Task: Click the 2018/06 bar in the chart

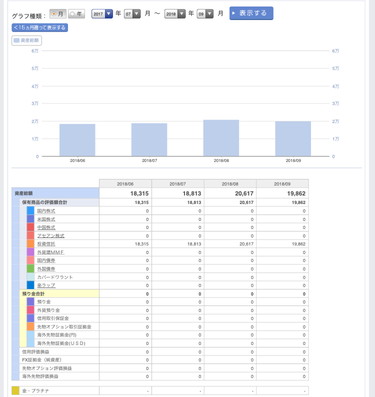Action: tap(77, 140)
